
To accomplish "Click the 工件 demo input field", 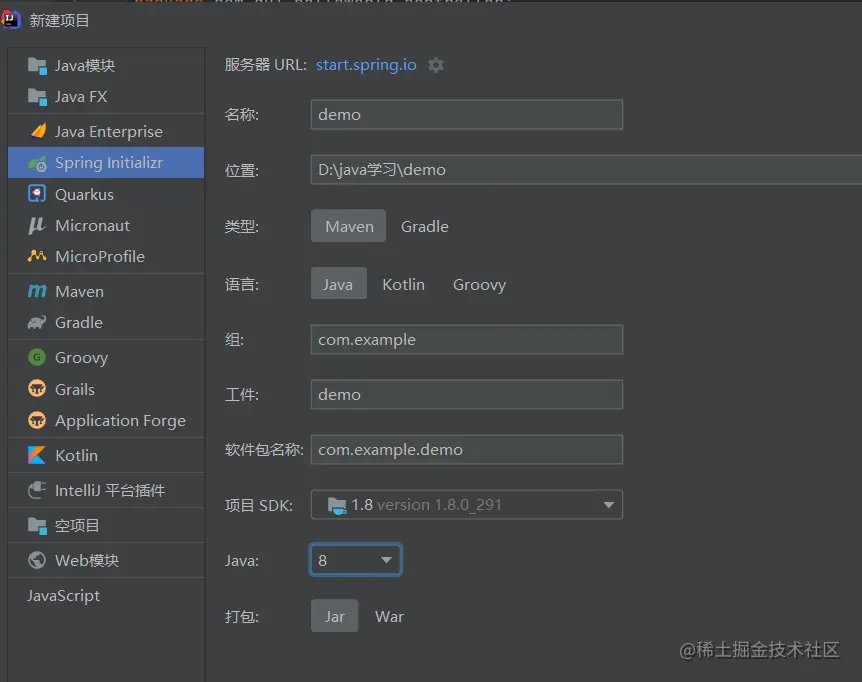I will pos(467,395).
